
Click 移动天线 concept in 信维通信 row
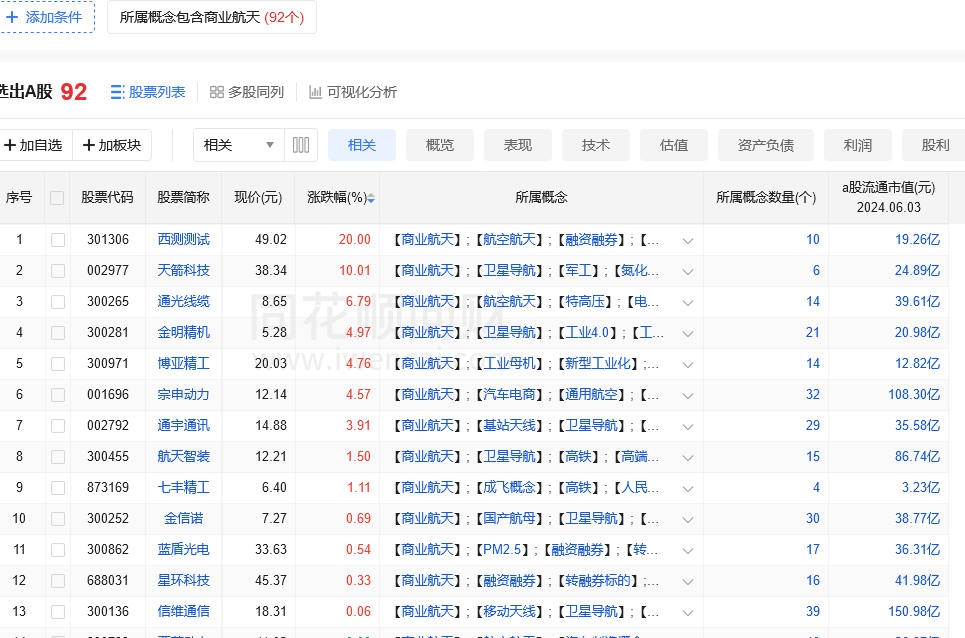[x=509, y=611]
